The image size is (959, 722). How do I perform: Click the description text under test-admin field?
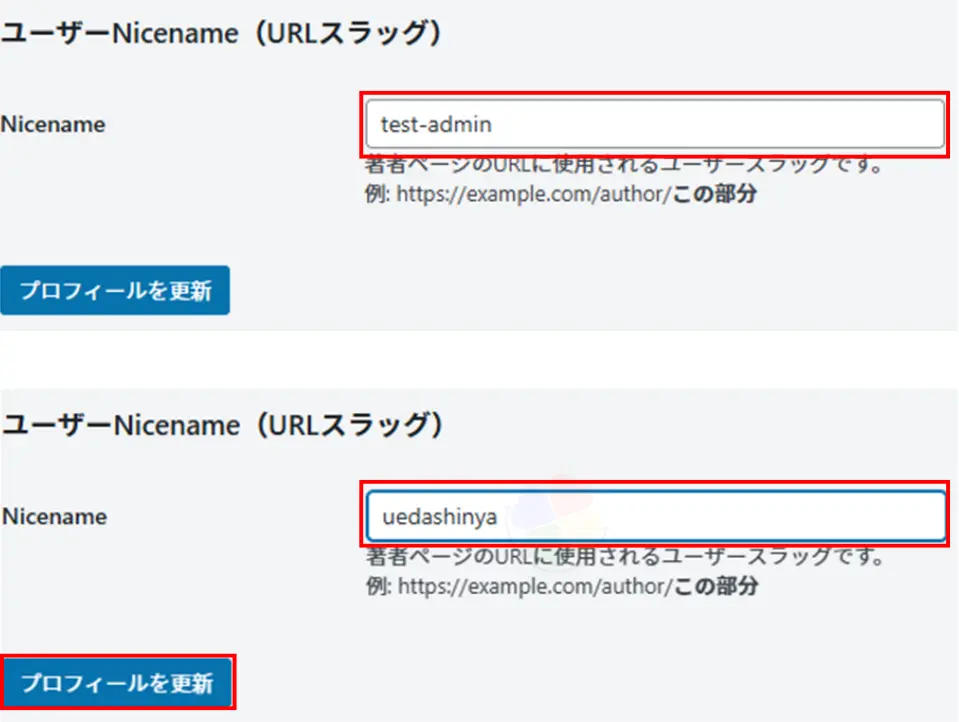624,164
